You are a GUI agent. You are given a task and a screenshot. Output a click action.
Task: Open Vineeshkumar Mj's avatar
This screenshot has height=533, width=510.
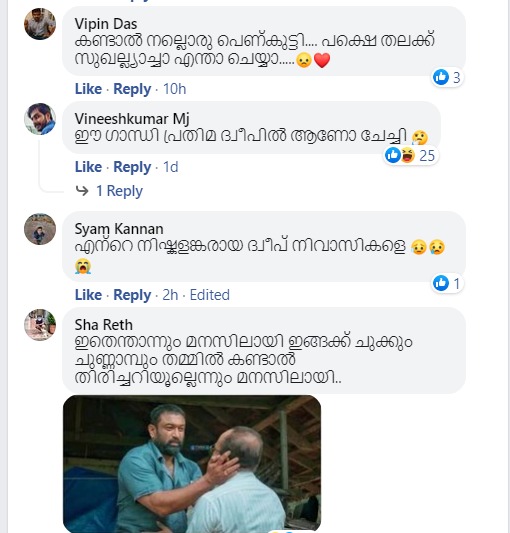(x=40, y=119)
